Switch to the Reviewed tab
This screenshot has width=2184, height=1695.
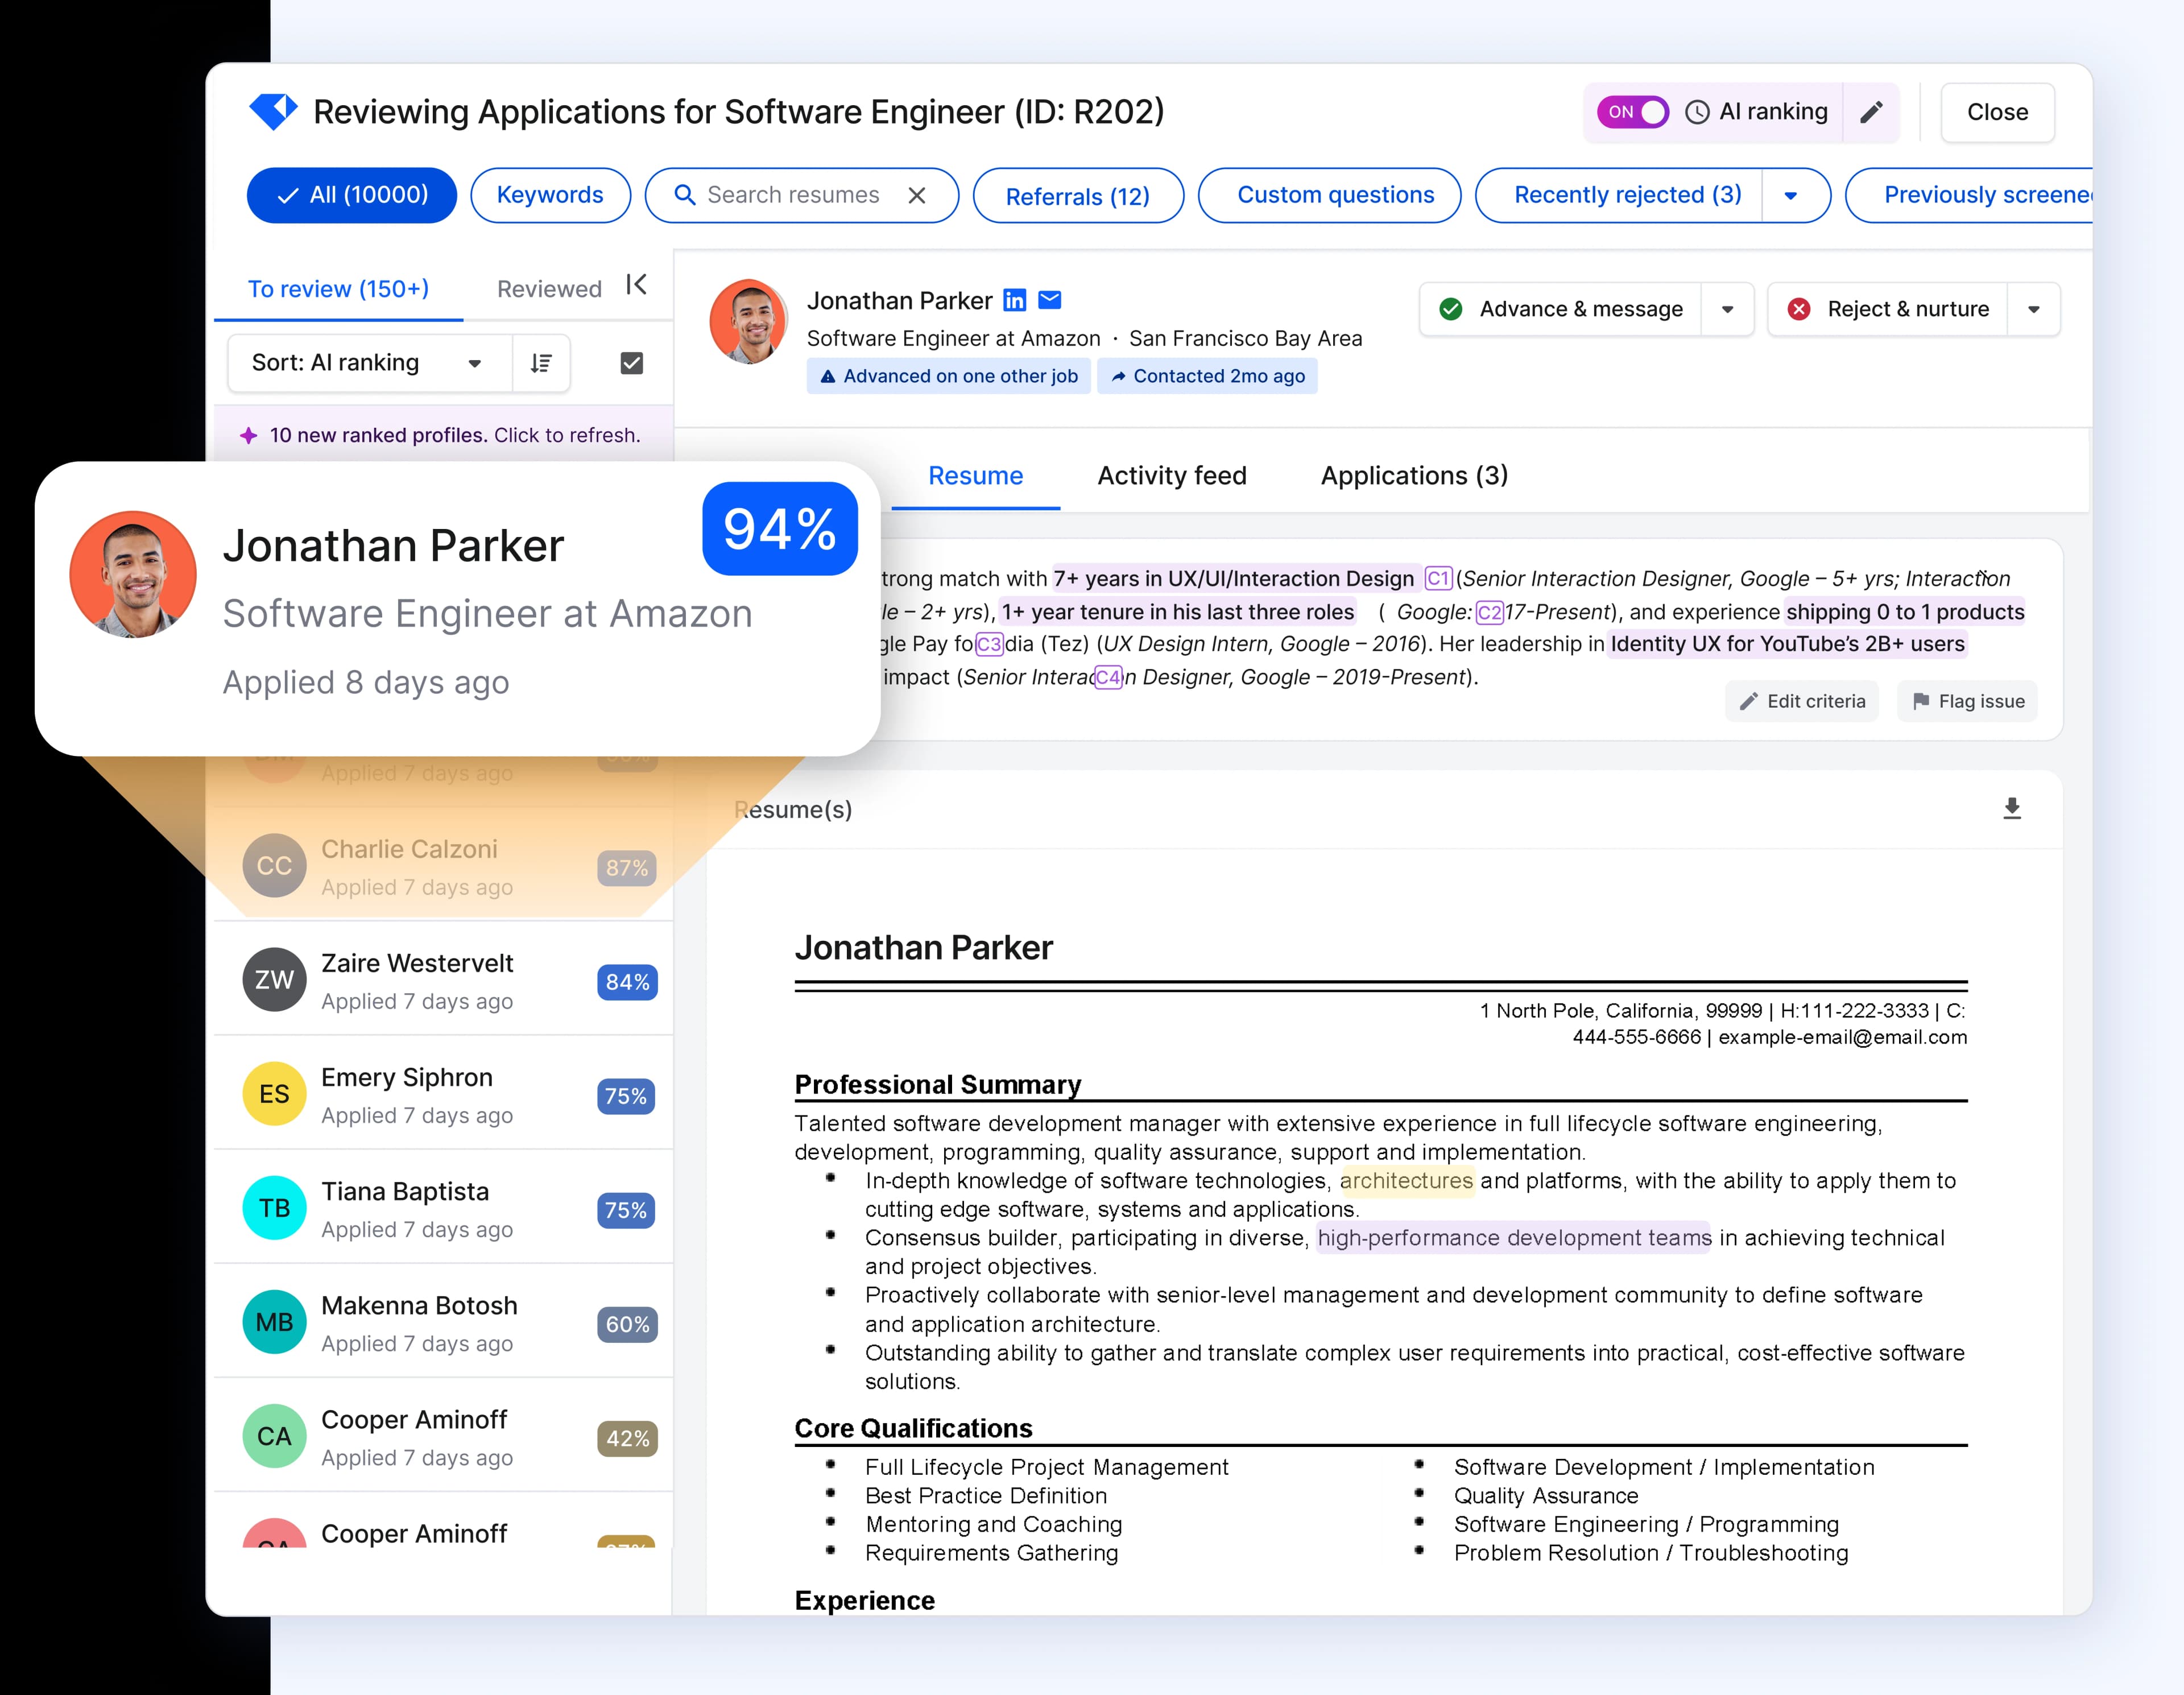point(549,288)
